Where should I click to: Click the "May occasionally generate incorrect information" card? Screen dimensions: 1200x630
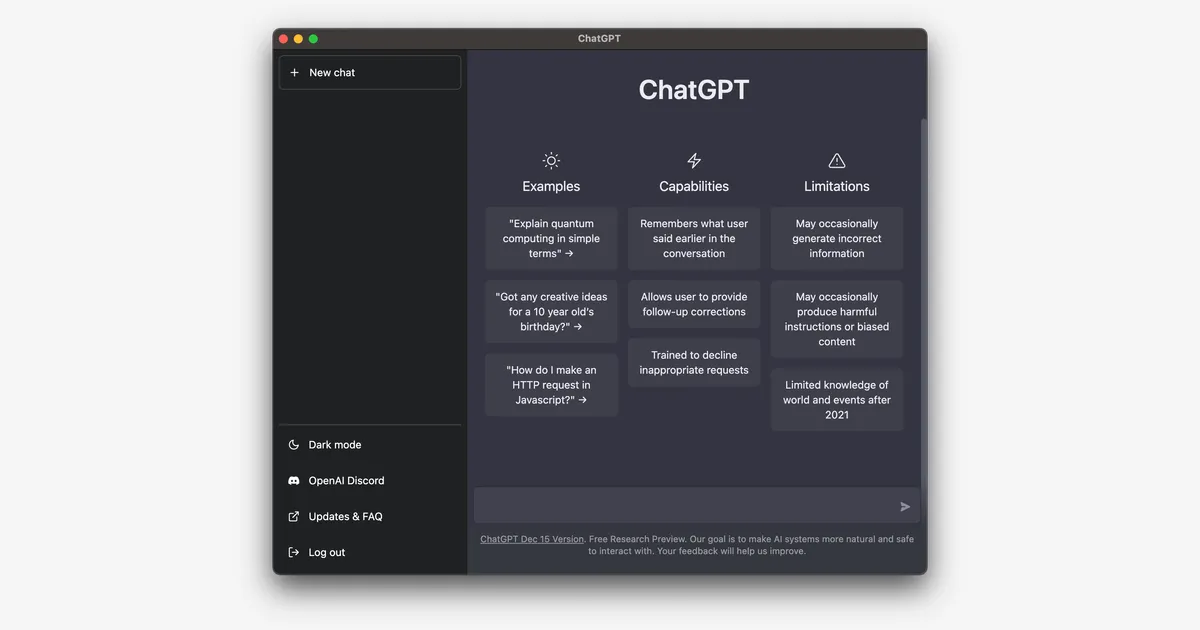tap(837, 239)
